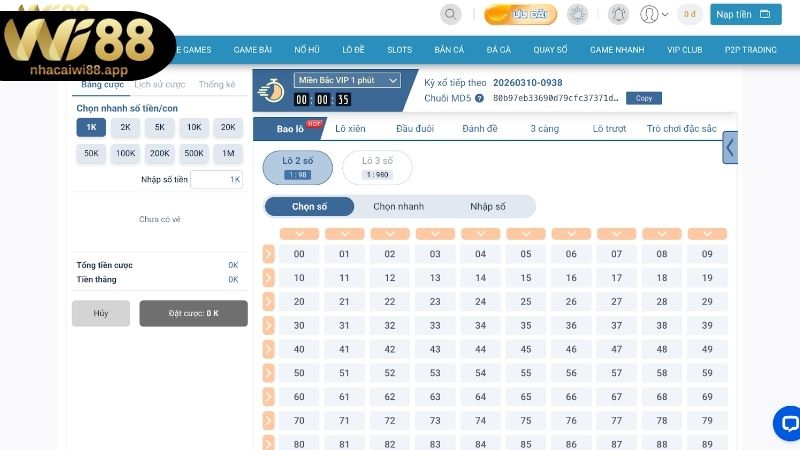Open the P2P TRADING menu
Screen dimensions: 800x450
(751, 49)
